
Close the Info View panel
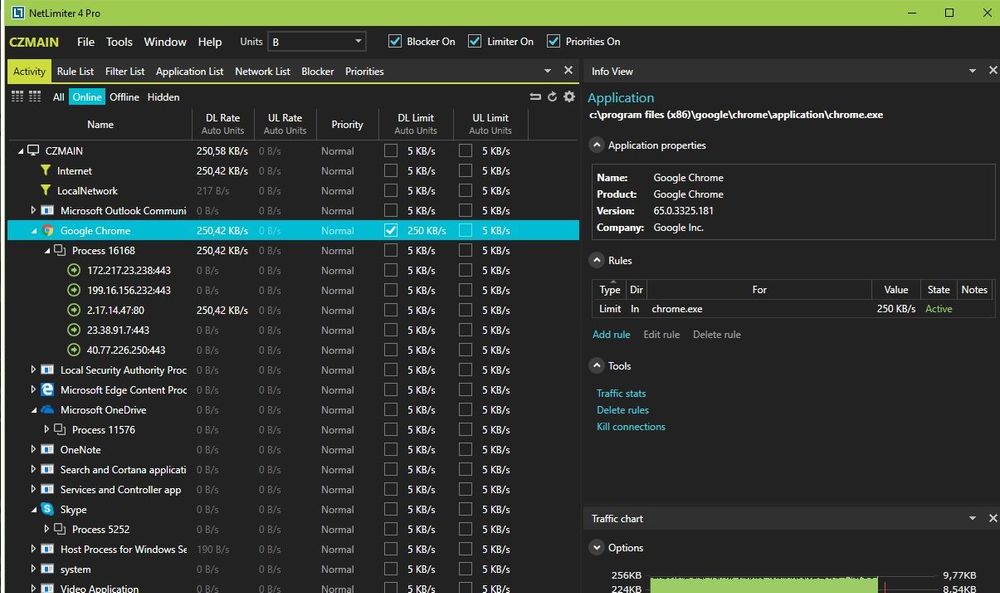(993, 70)
